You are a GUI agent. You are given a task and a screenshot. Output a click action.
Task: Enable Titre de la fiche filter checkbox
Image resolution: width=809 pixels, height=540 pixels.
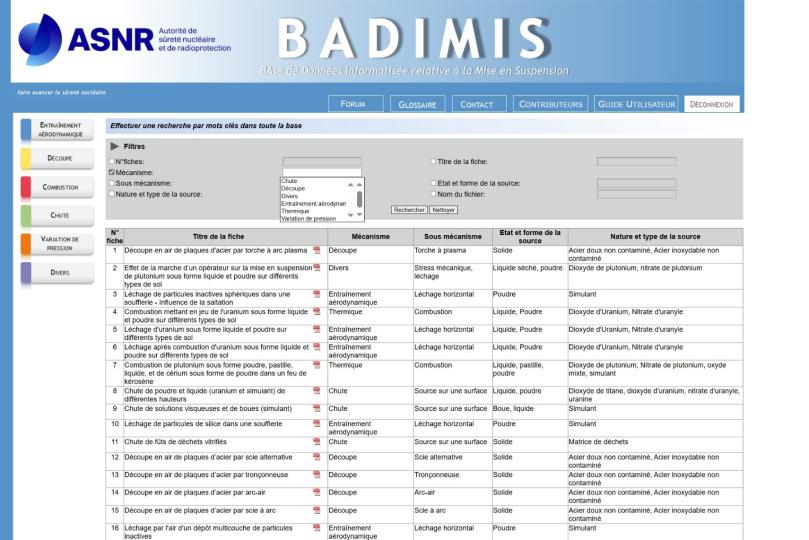[433, 161]
